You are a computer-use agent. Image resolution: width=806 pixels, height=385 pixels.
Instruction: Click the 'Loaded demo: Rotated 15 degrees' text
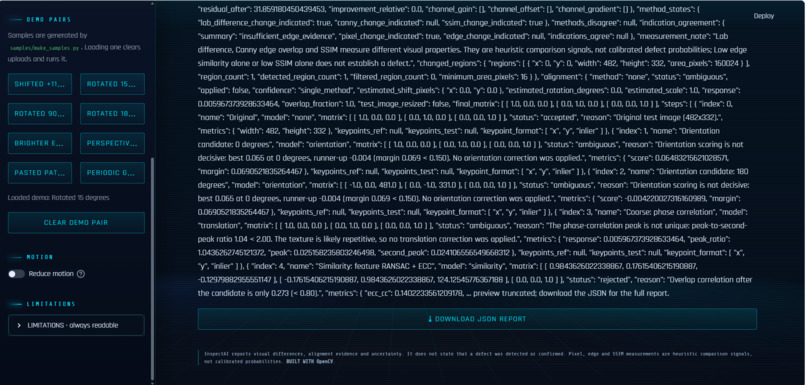coord(59,197)
